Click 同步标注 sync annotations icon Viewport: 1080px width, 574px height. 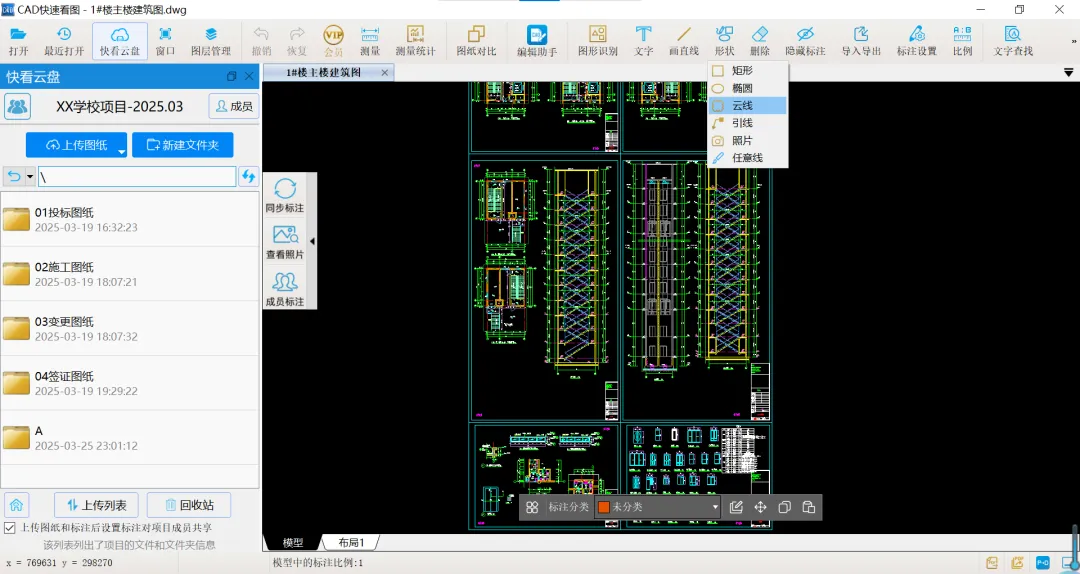tap(285, 195)
